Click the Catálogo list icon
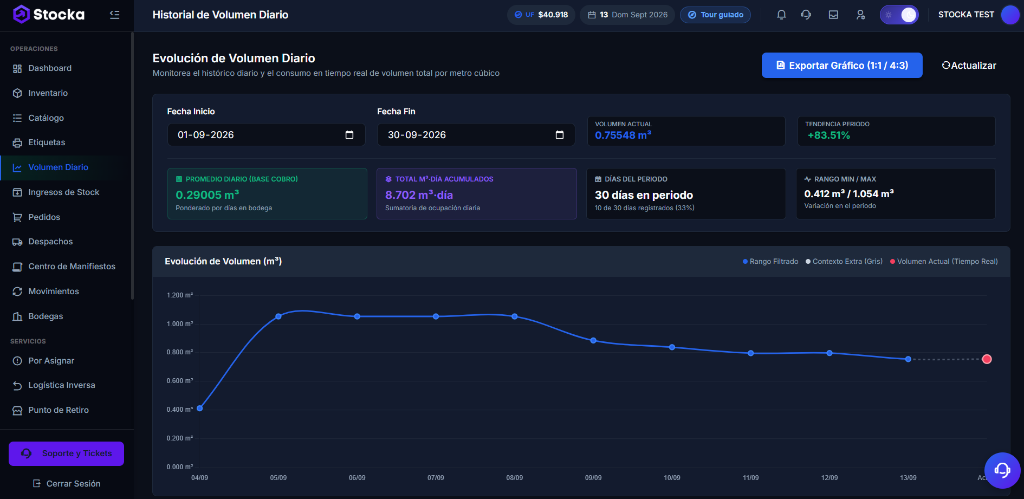This screenshot has height=499, width=1024. [x=18, y=118]
